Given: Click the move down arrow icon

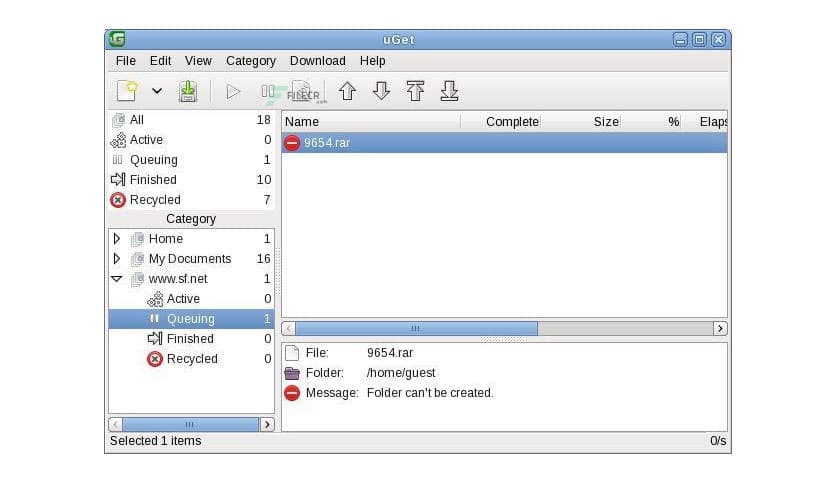Looking at the screenshot, I should 381,91.
